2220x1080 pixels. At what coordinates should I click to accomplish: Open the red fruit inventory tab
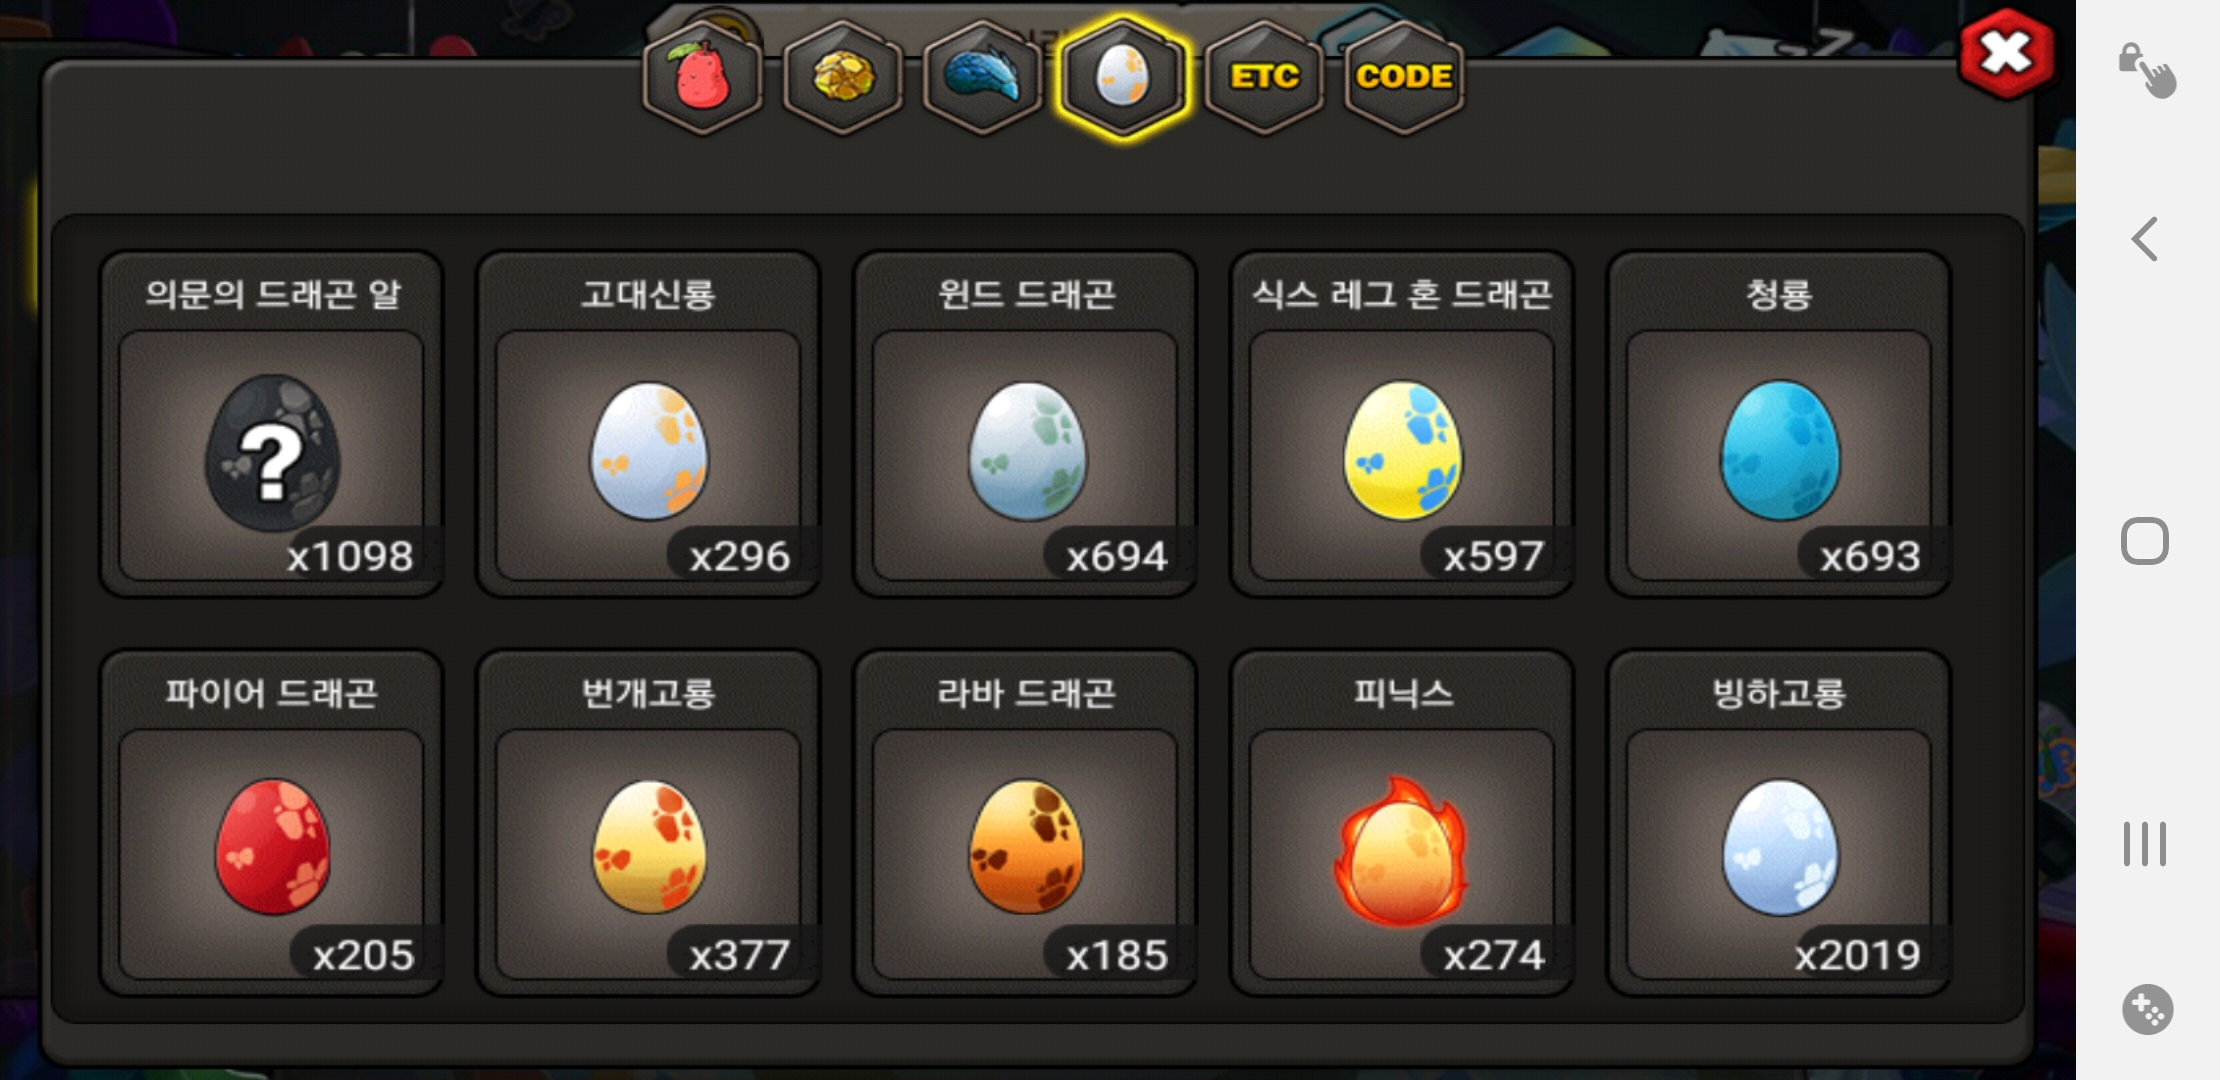(702, 77)
